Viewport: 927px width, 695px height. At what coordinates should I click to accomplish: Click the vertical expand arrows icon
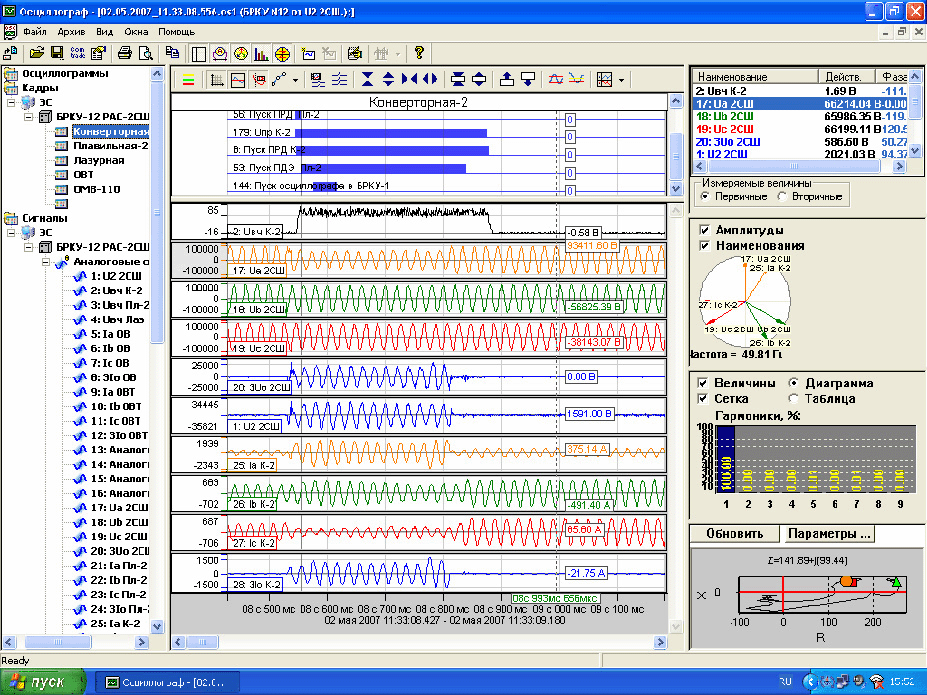(x=388, y=79)
